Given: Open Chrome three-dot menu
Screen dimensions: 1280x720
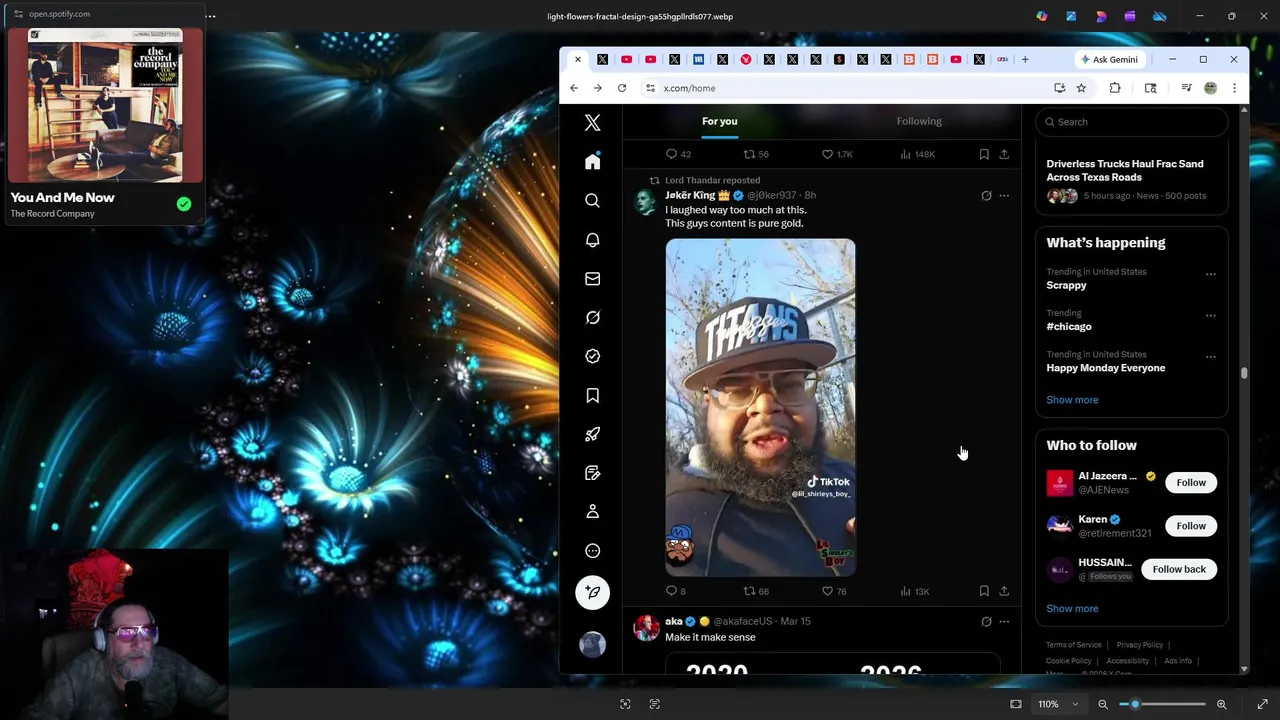Looking at the screenshot, I should point(1234,88).
